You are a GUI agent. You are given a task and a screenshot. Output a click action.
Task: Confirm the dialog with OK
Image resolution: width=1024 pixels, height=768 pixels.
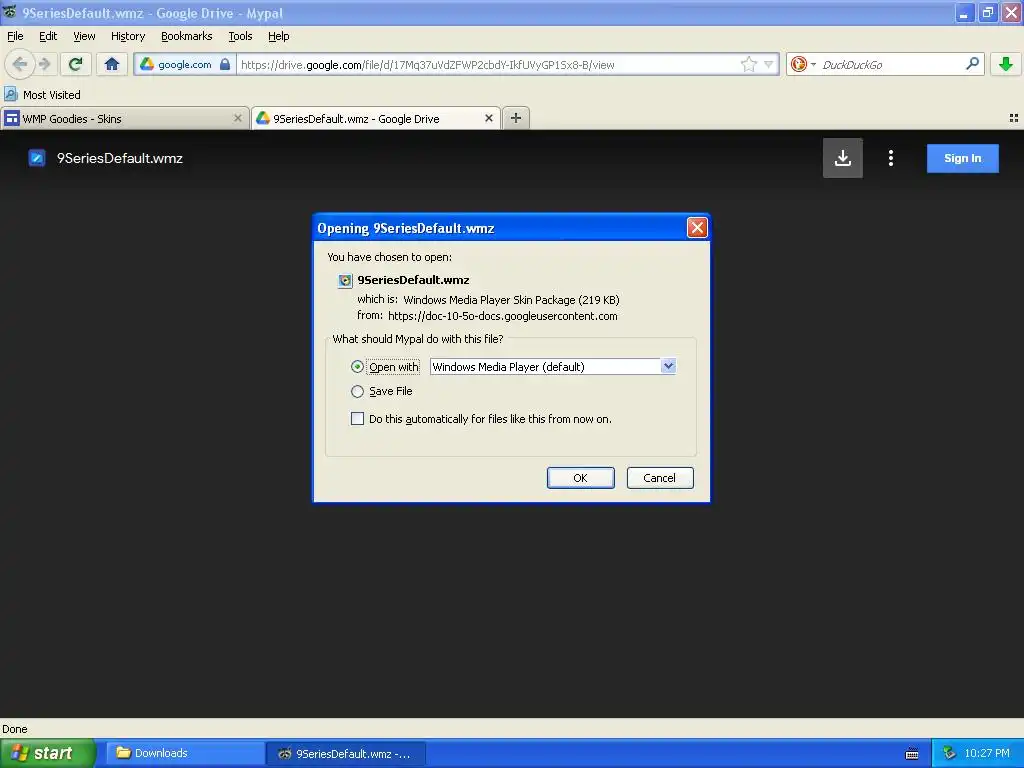581,478
